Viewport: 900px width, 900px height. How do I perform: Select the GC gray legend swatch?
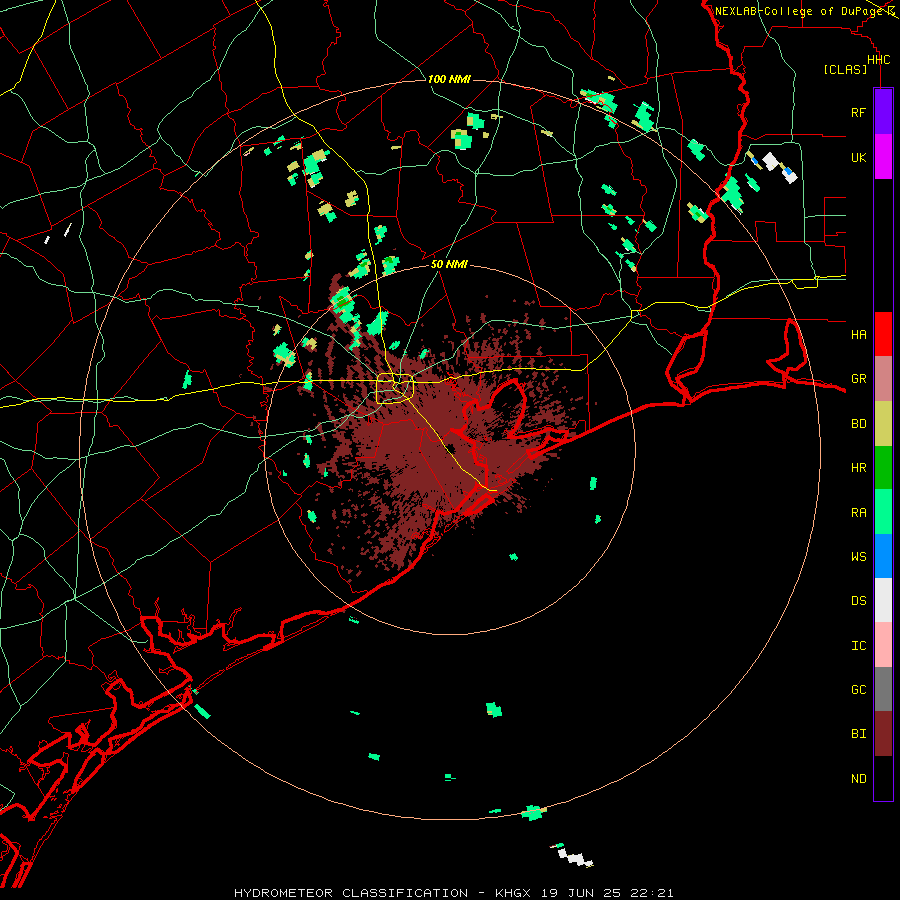(x=883, y=689)
